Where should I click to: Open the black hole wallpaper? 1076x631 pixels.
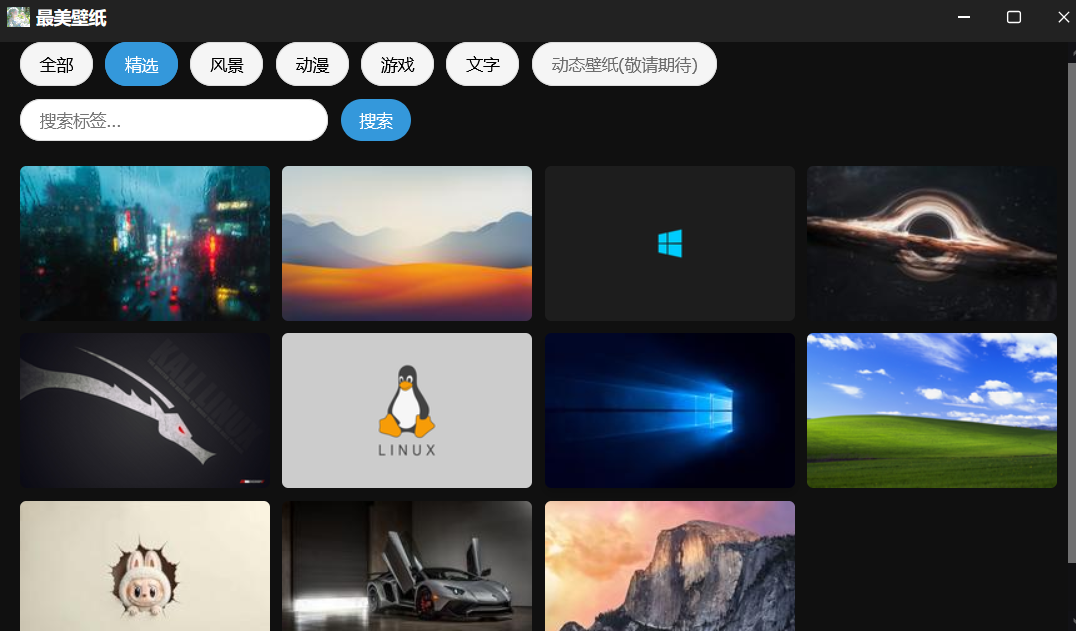932,243
